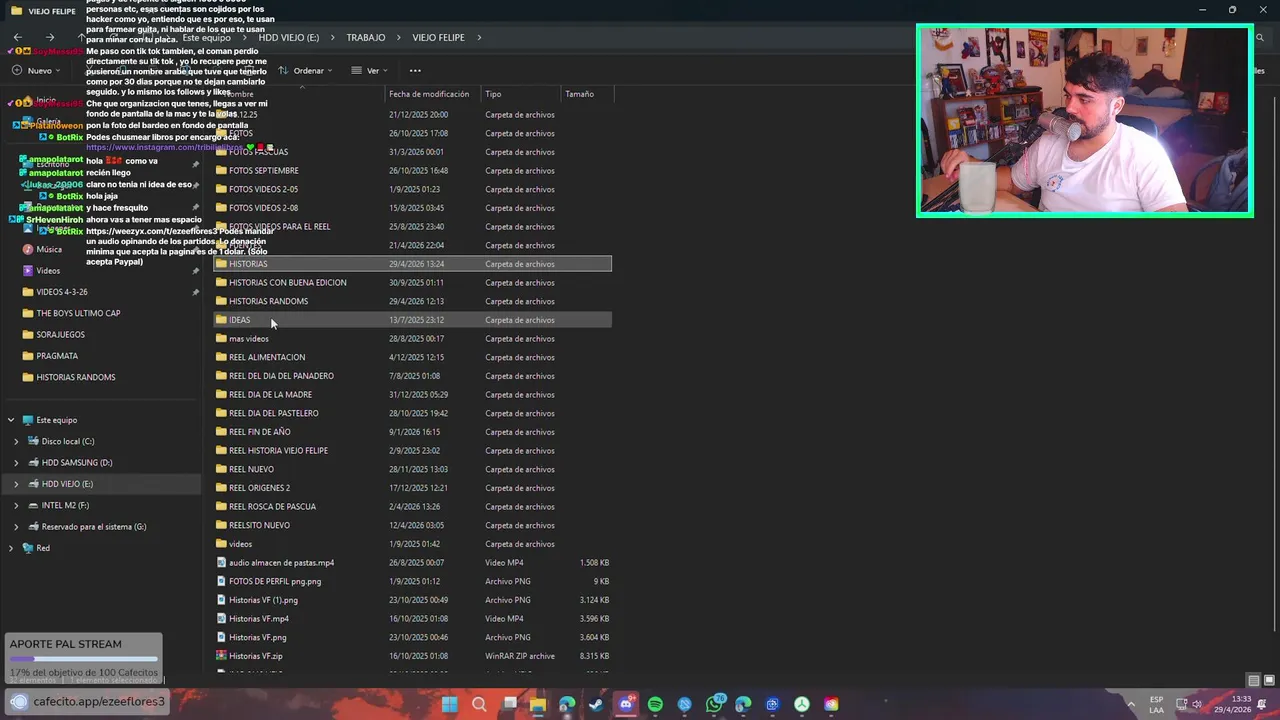Click the APORTE PAL STREAM progress bar
The width and height of the screenshot is (1280, 720).
tap(84, 659)
